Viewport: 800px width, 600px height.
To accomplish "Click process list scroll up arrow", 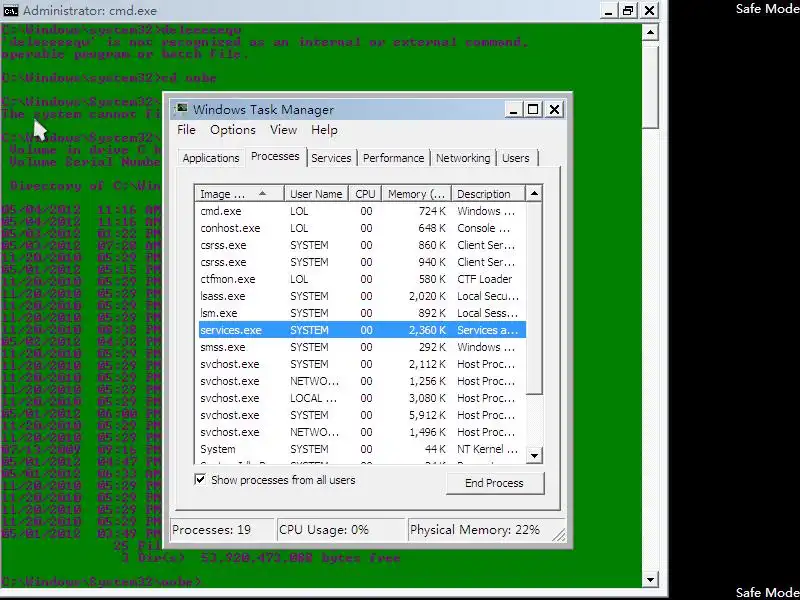I will click(534, 193).
